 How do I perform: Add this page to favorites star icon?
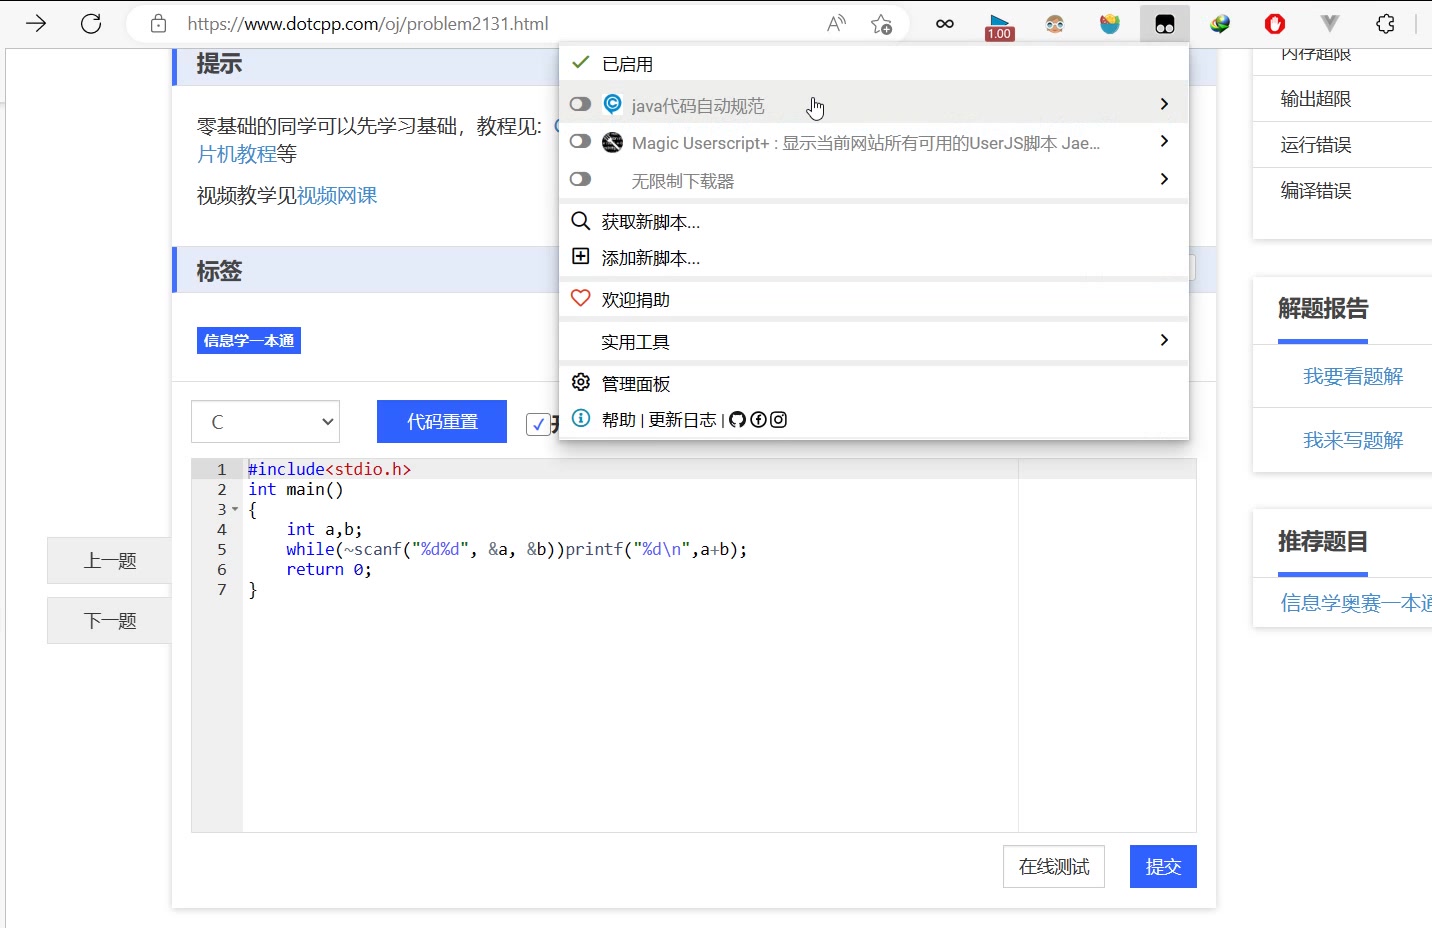(x=881, y=24)
